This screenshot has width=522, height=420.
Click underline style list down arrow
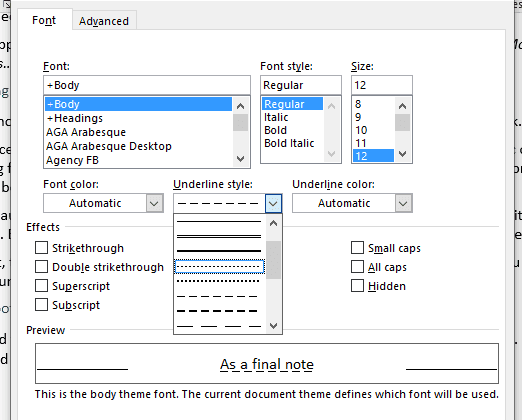coord(273,326)
